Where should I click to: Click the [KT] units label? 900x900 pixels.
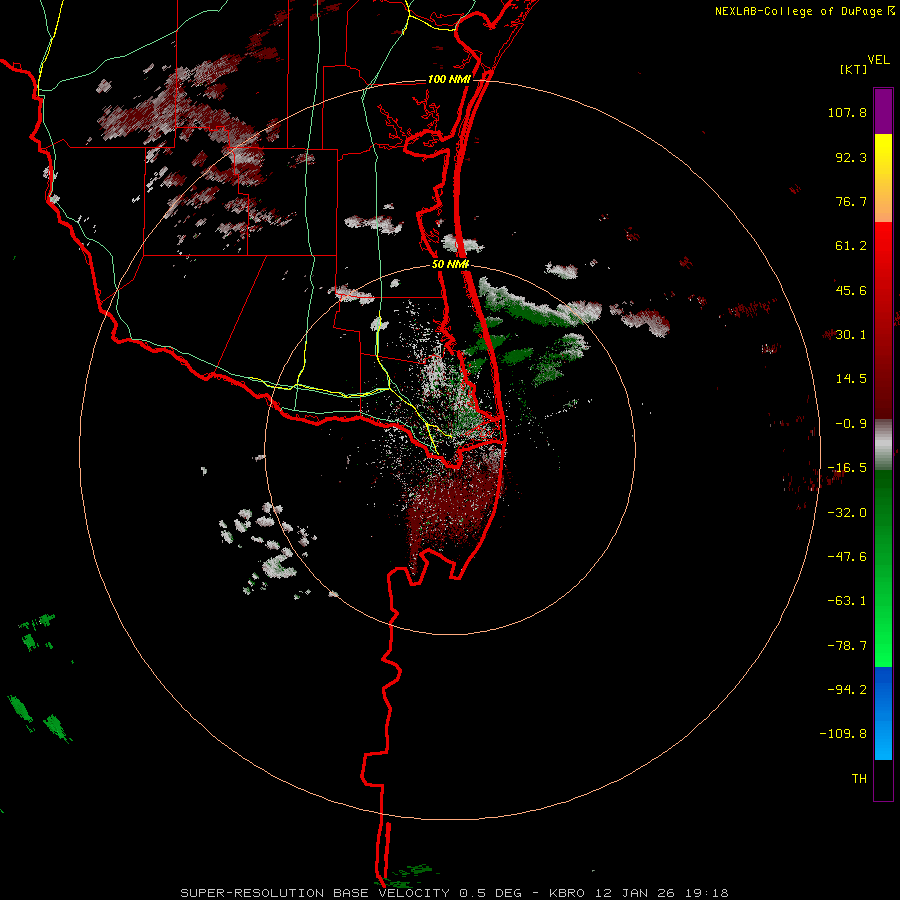854,69
